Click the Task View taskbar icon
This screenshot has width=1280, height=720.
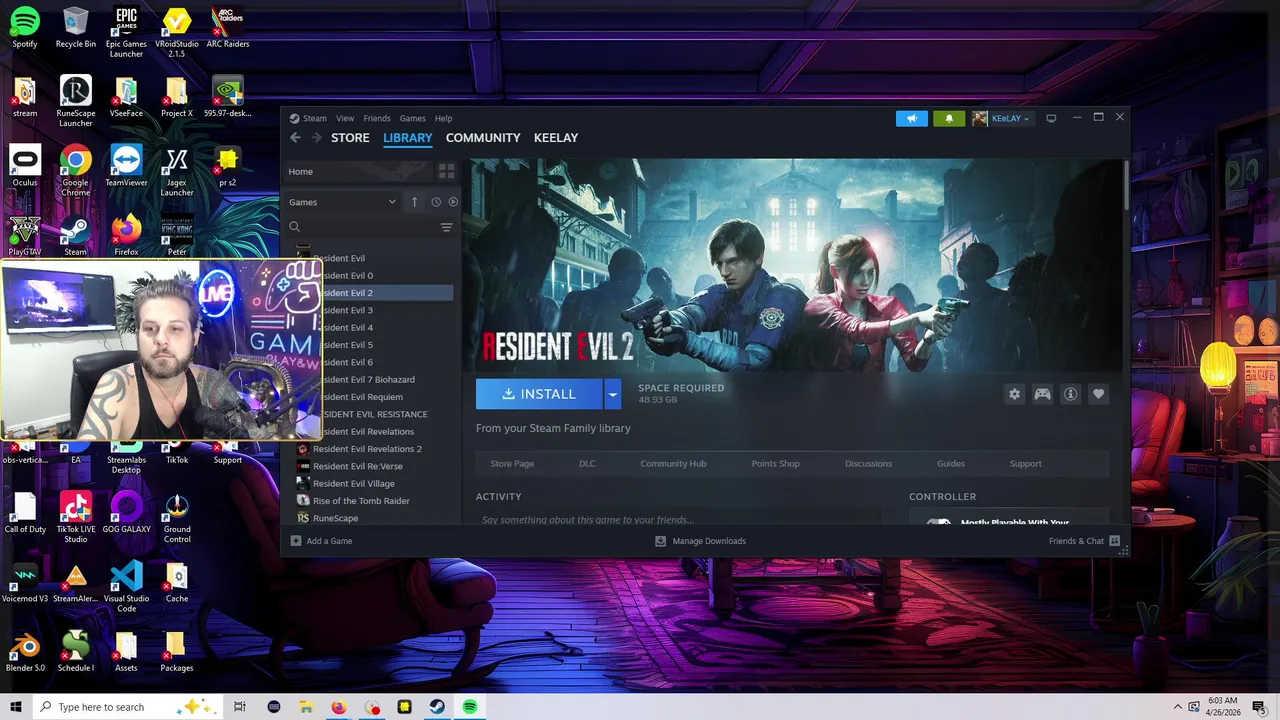click(239, 707)
